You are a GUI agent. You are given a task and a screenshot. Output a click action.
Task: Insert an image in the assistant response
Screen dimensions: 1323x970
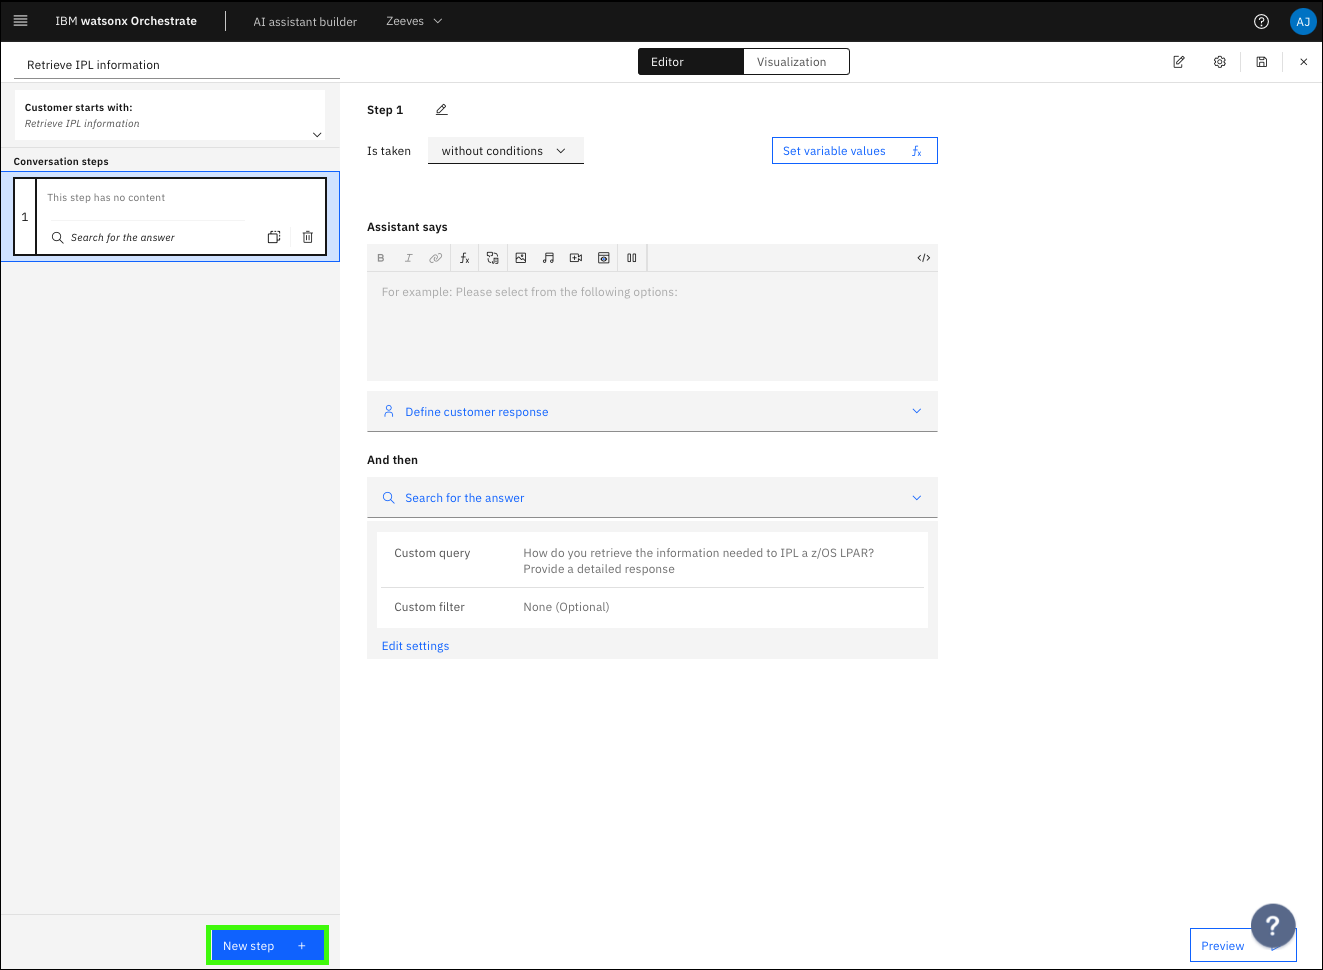pyautogui.click(x=521, y=258)
